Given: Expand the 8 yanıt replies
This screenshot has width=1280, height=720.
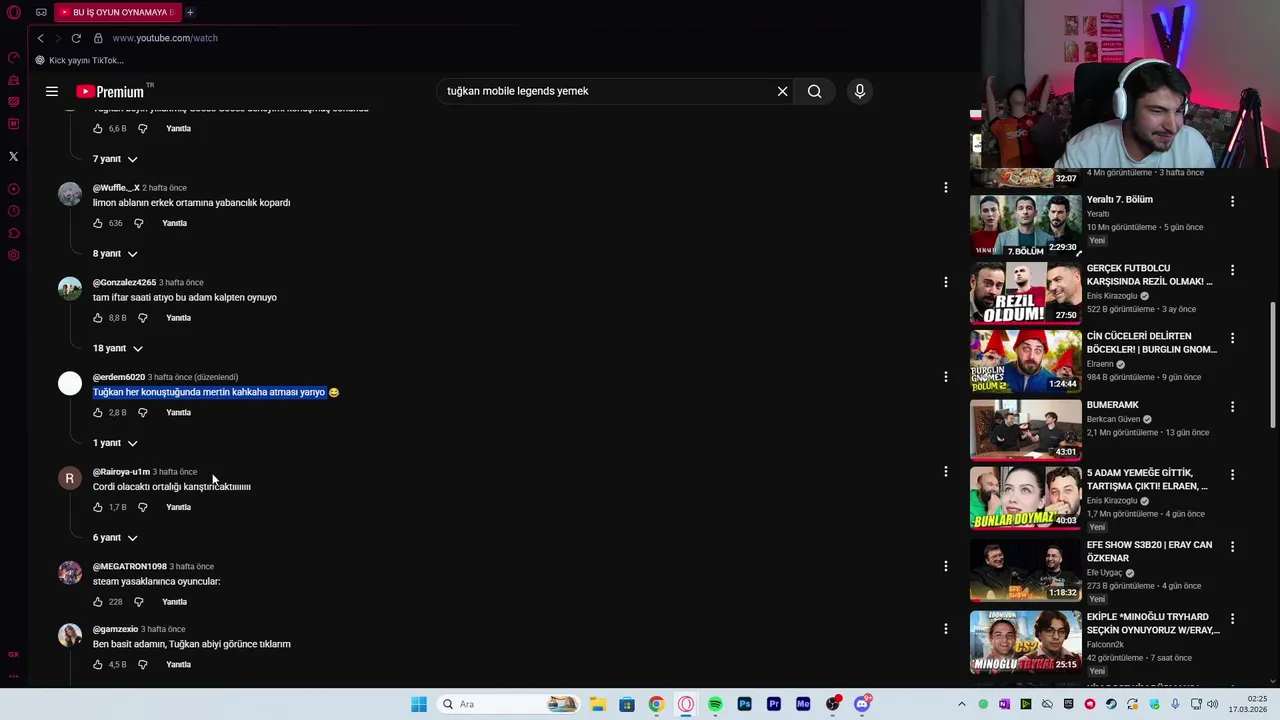Looking at the screenshot, I should point(115,254).
